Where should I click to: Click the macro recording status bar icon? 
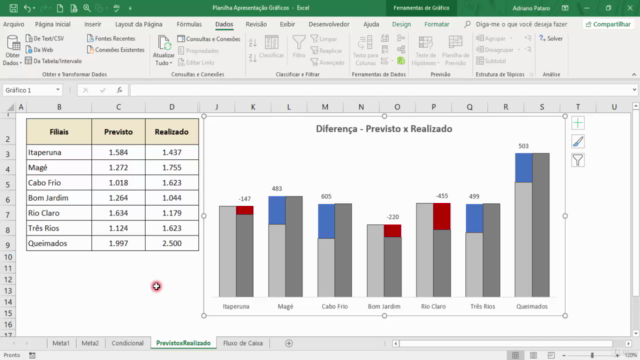click(x=32, y=355)
